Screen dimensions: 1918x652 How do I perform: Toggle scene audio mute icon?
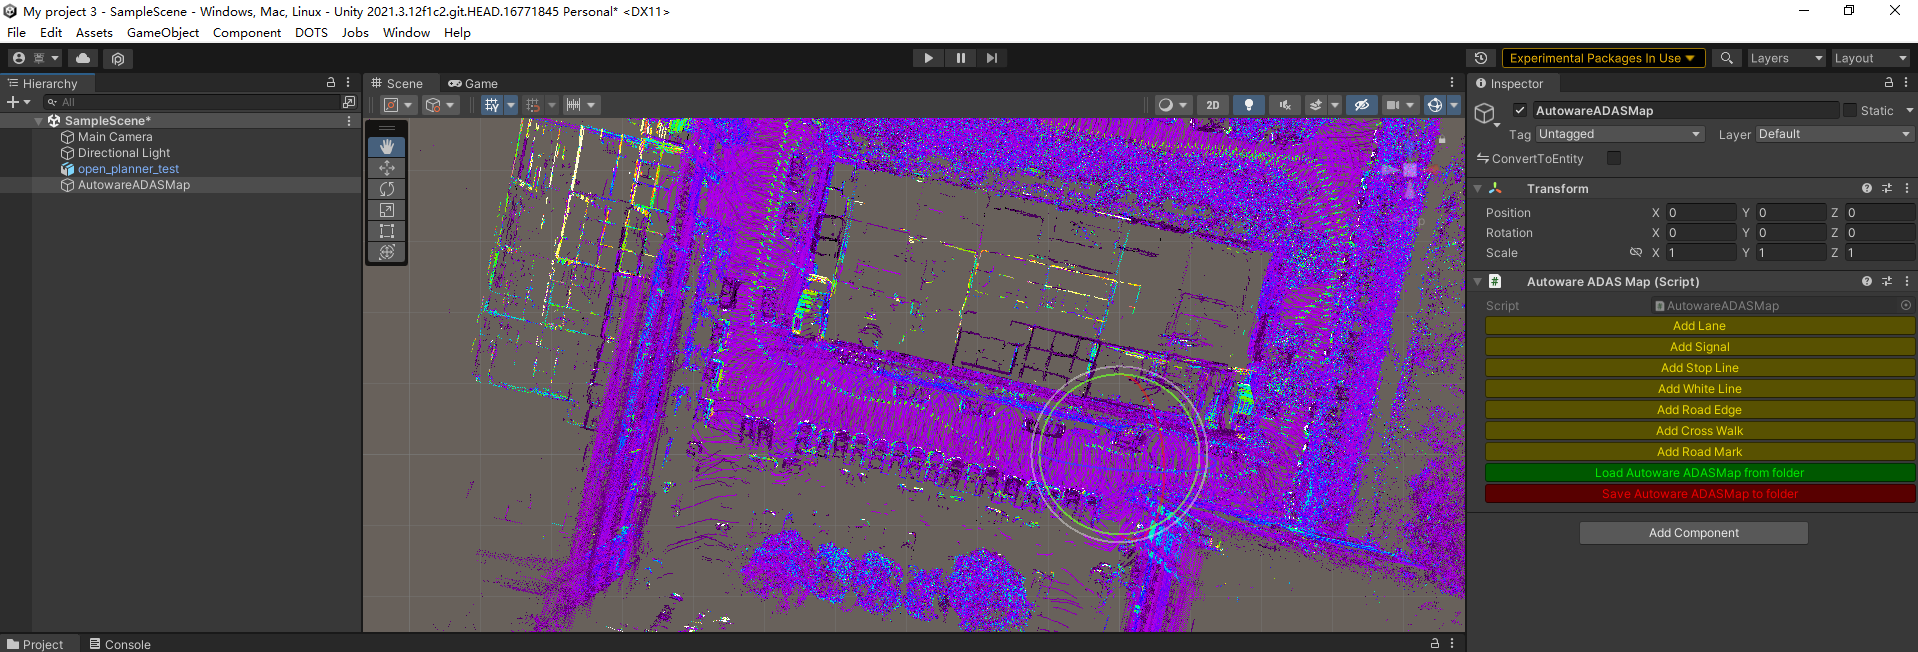1285,105
